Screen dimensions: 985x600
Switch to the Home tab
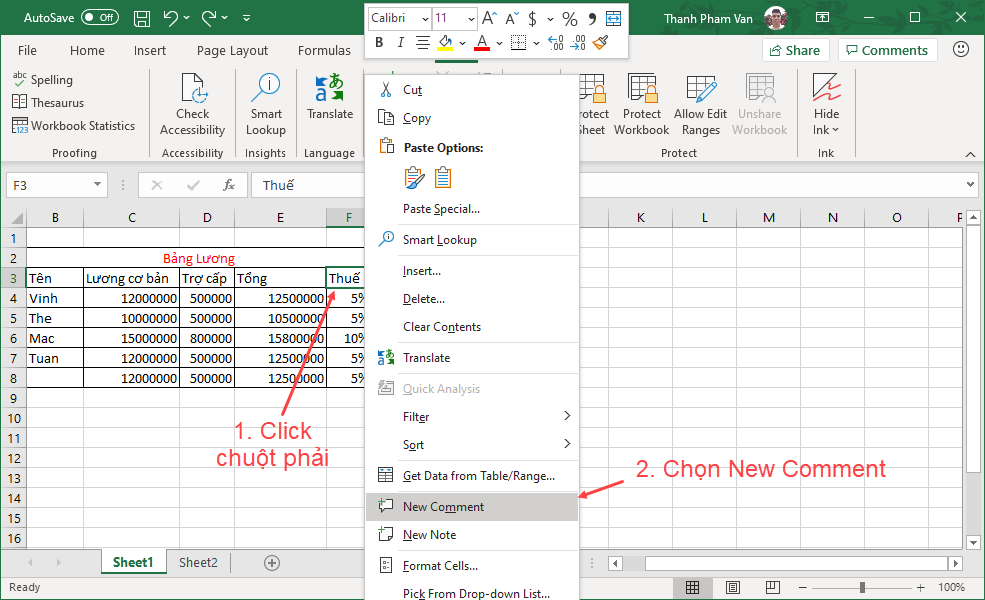[87, 50]
